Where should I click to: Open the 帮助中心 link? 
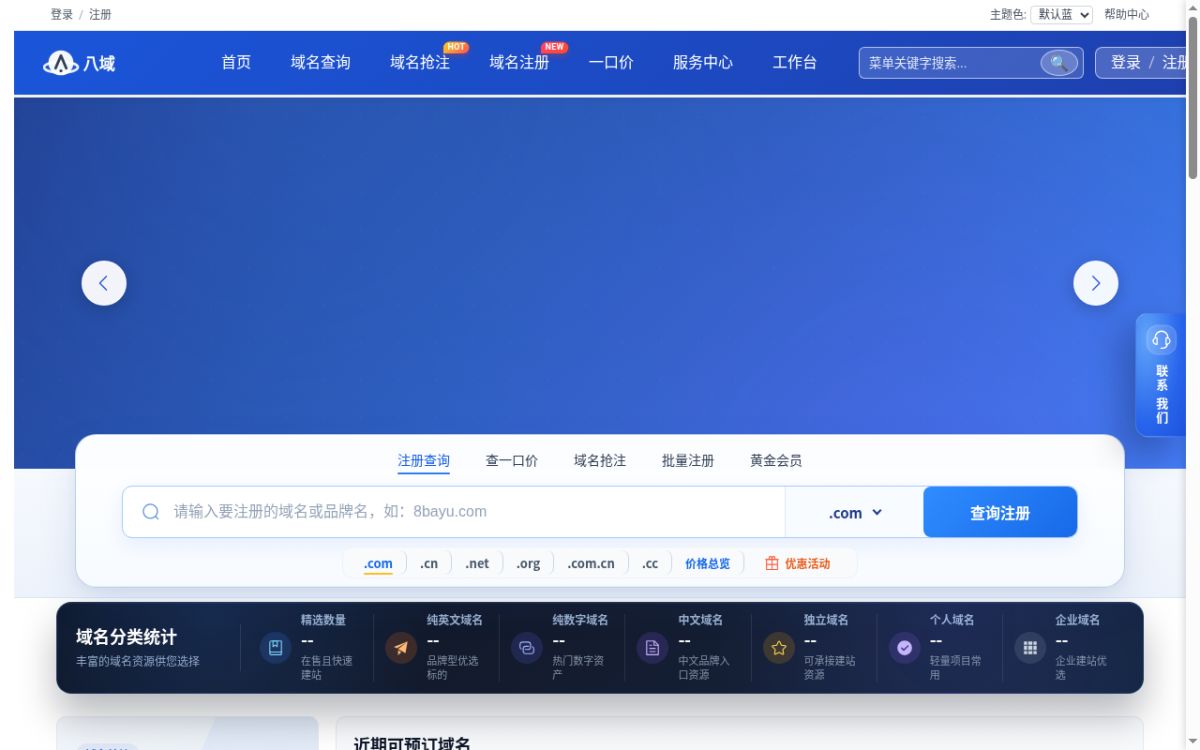(x=1127, y=15)
